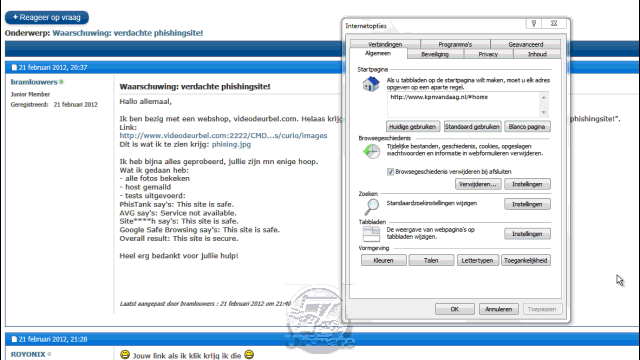Toggle Browsegeschiedenis verwijderen bij afsluiten checkbox
The width and height of the screenshot is (640, 360).
390,172
